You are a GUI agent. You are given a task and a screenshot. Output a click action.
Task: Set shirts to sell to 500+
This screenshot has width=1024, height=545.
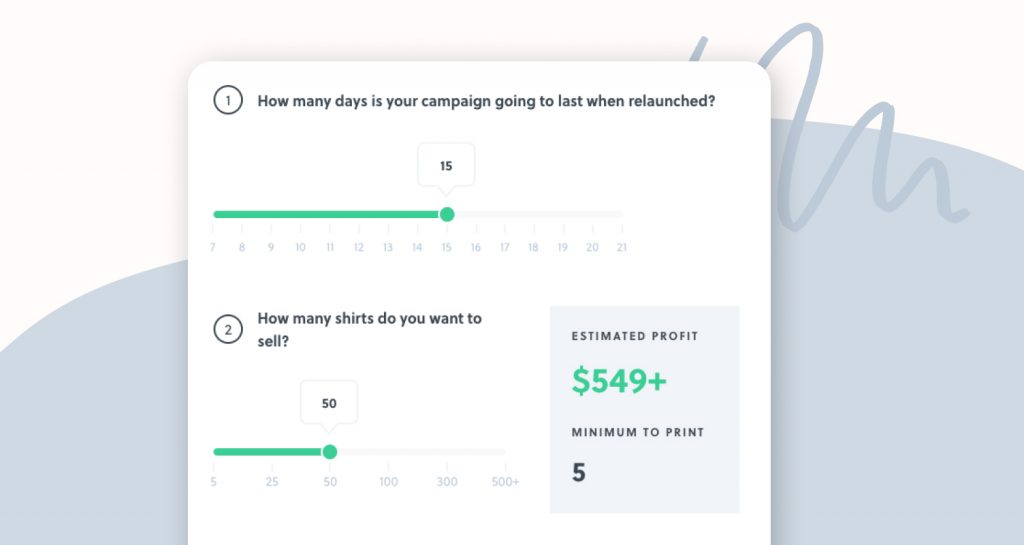pyautogui.click(x=505, y=482)
